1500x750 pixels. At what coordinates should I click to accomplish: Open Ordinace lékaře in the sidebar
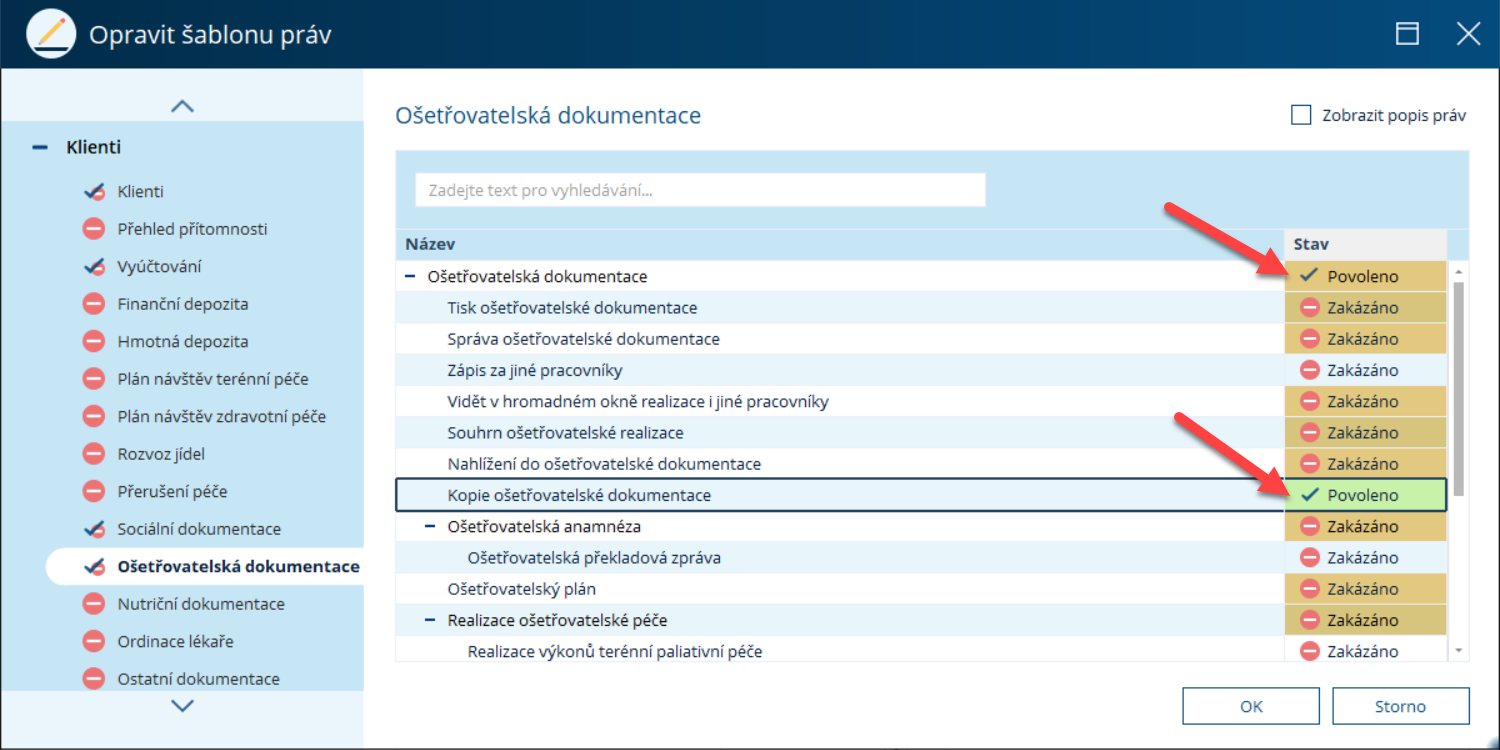point(175,642)
